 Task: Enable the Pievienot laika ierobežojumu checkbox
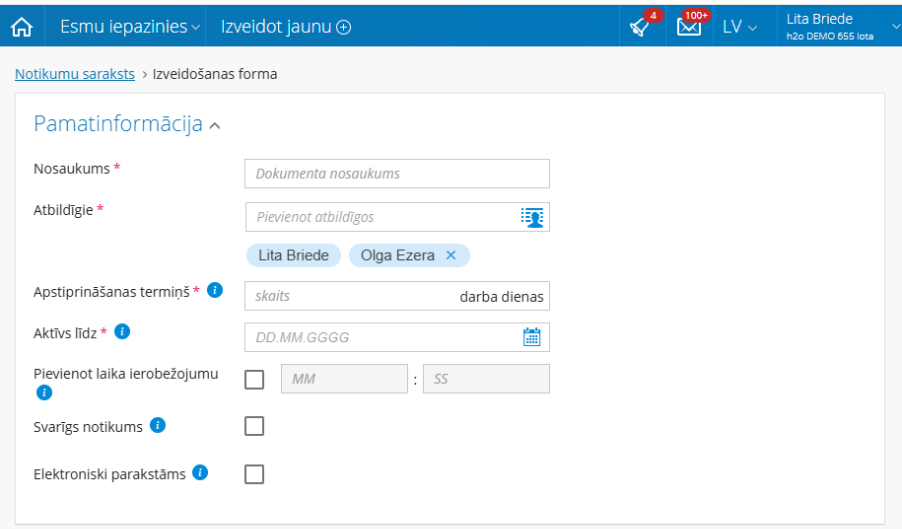click(254, 379)
